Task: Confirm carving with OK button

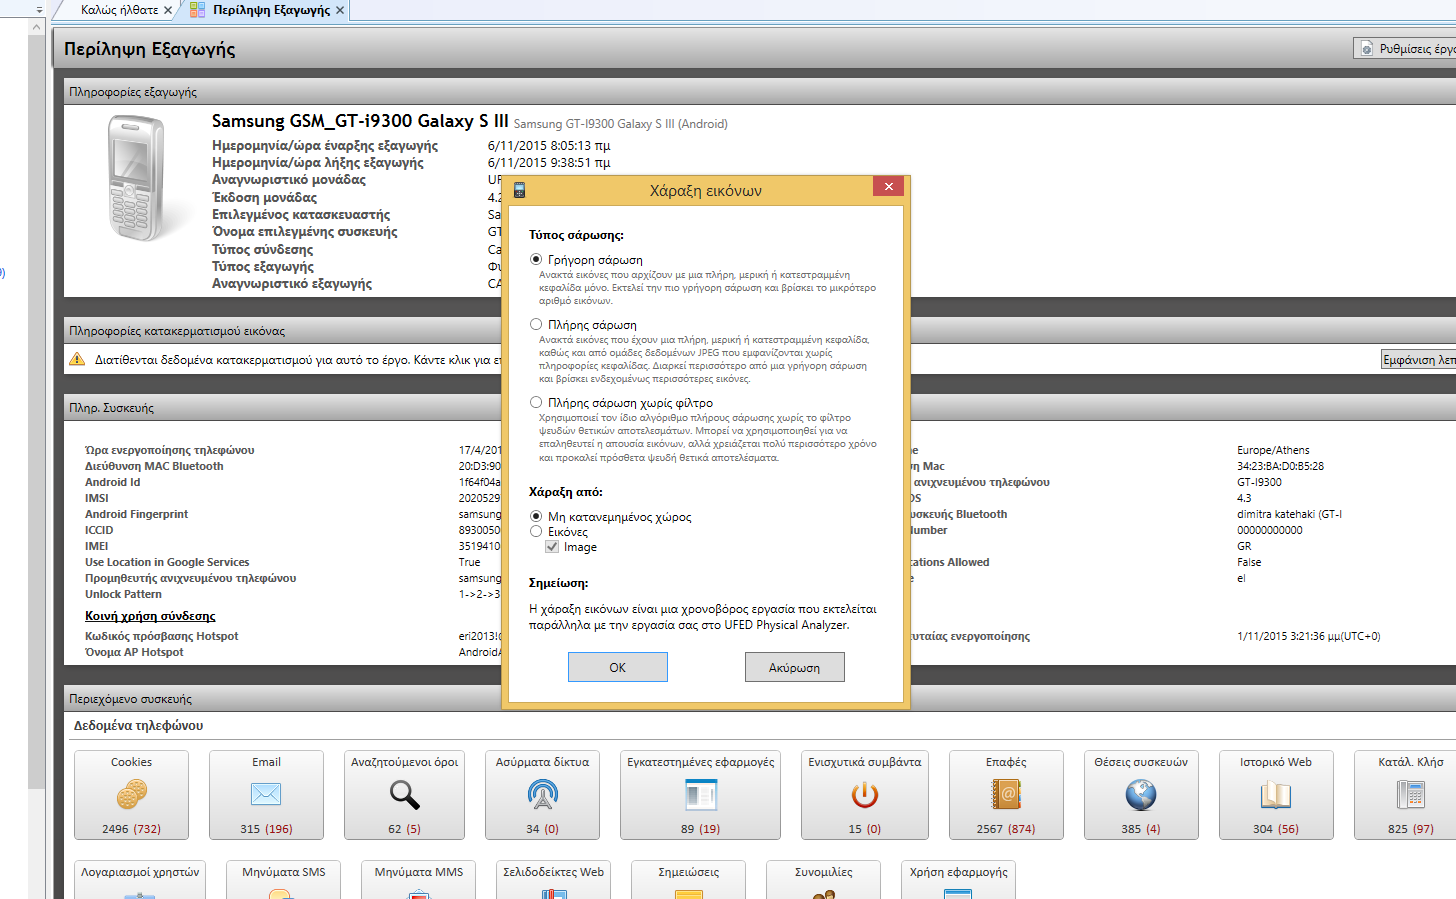Action: coord(618,667)
